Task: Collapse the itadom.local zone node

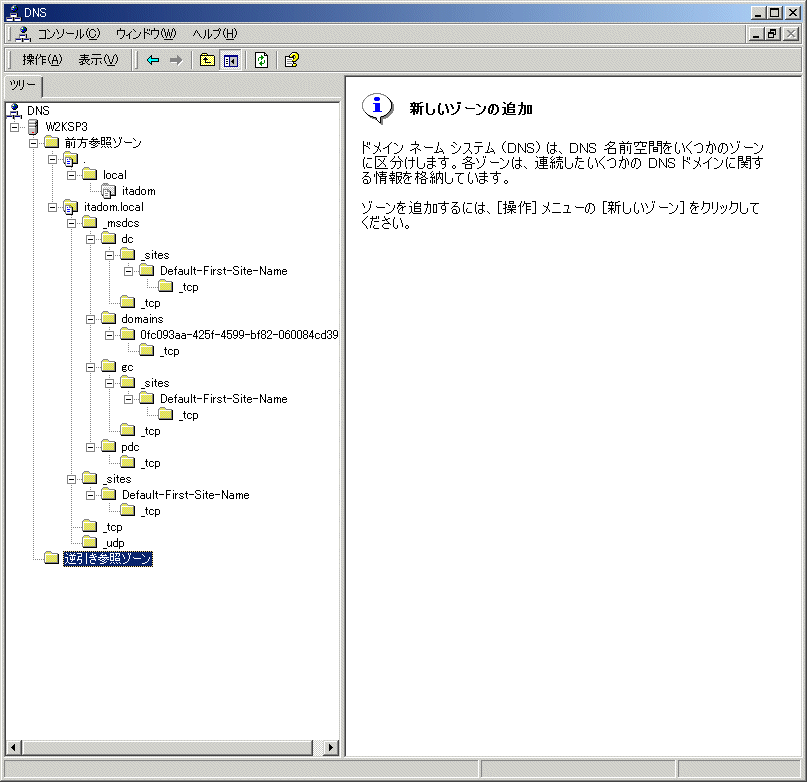Action: point(52,207)
